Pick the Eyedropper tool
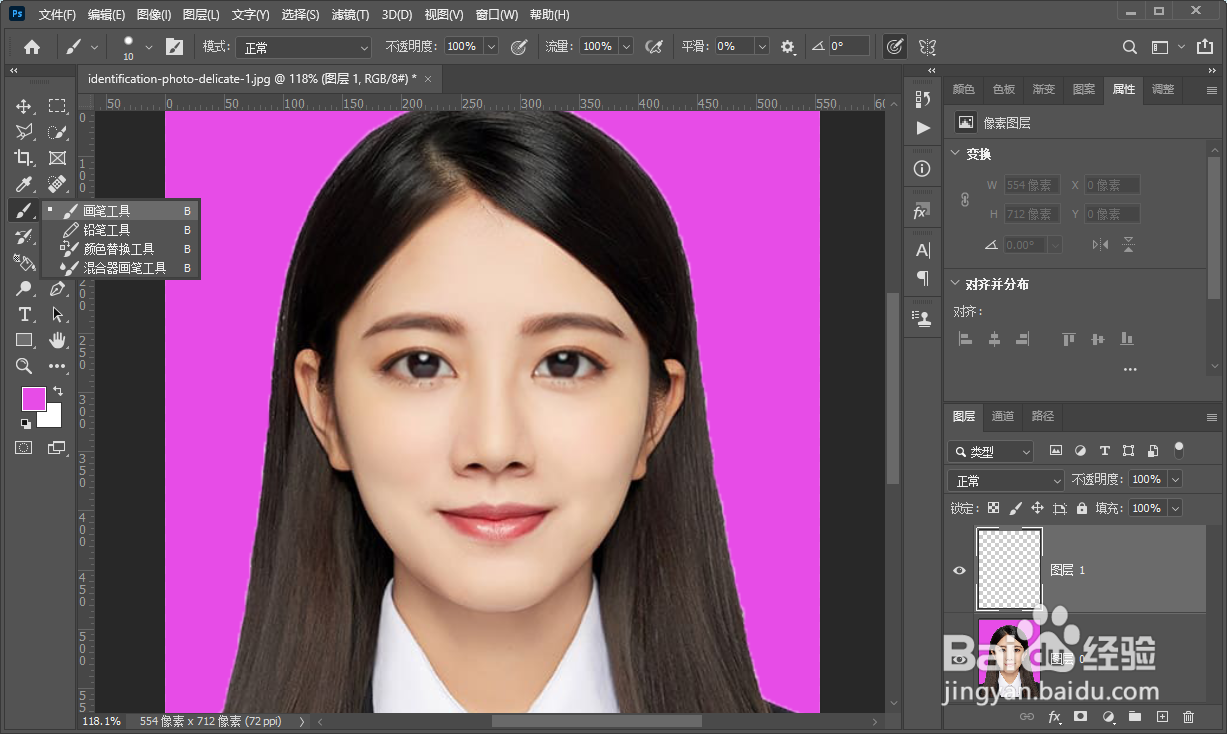The image size is (1227, 734). coord(24,184)
